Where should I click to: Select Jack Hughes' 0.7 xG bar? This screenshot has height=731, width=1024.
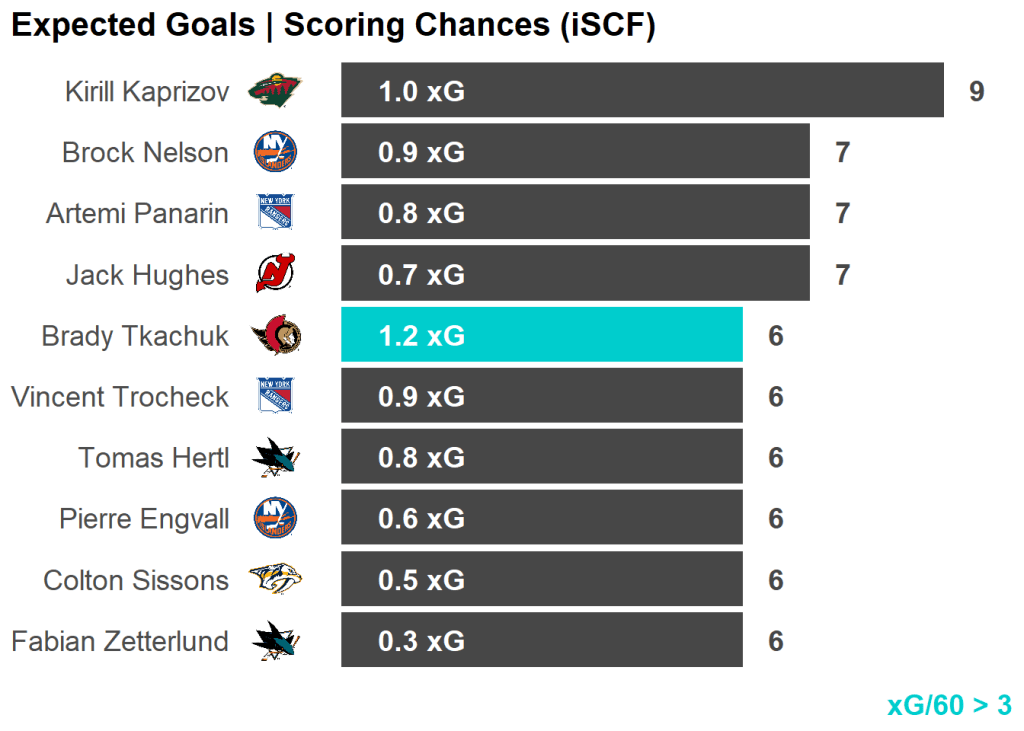575,274
